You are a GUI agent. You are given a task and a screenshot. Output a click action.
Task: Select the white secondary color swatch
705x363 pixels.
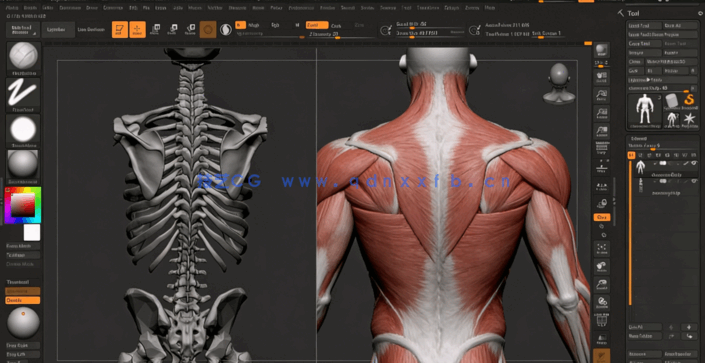[x=32, y=233]
